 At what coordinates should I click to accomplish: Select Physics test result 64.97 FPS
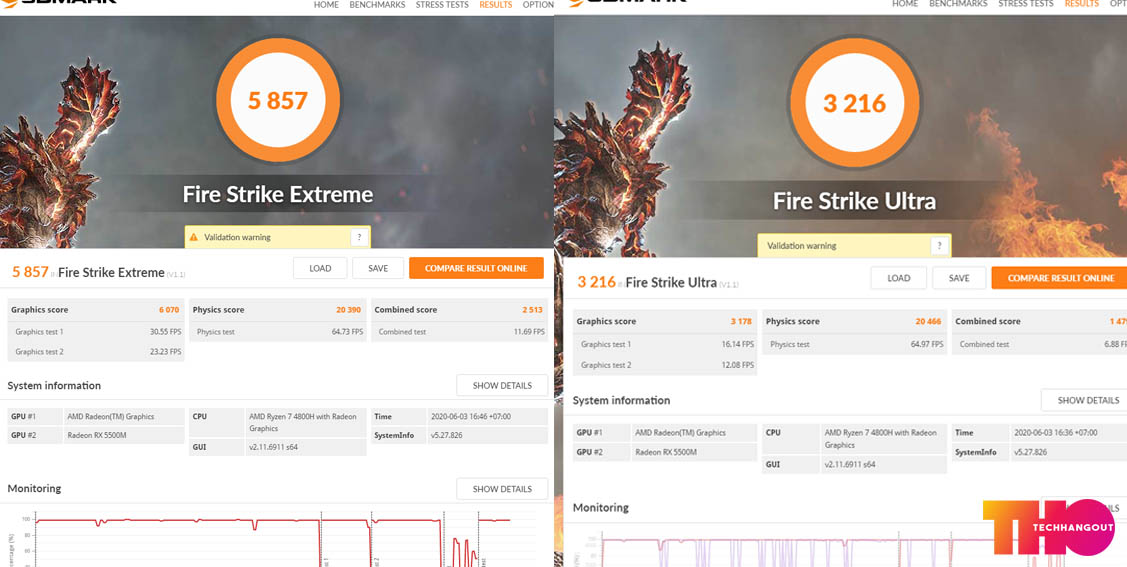tap(926, 344)
